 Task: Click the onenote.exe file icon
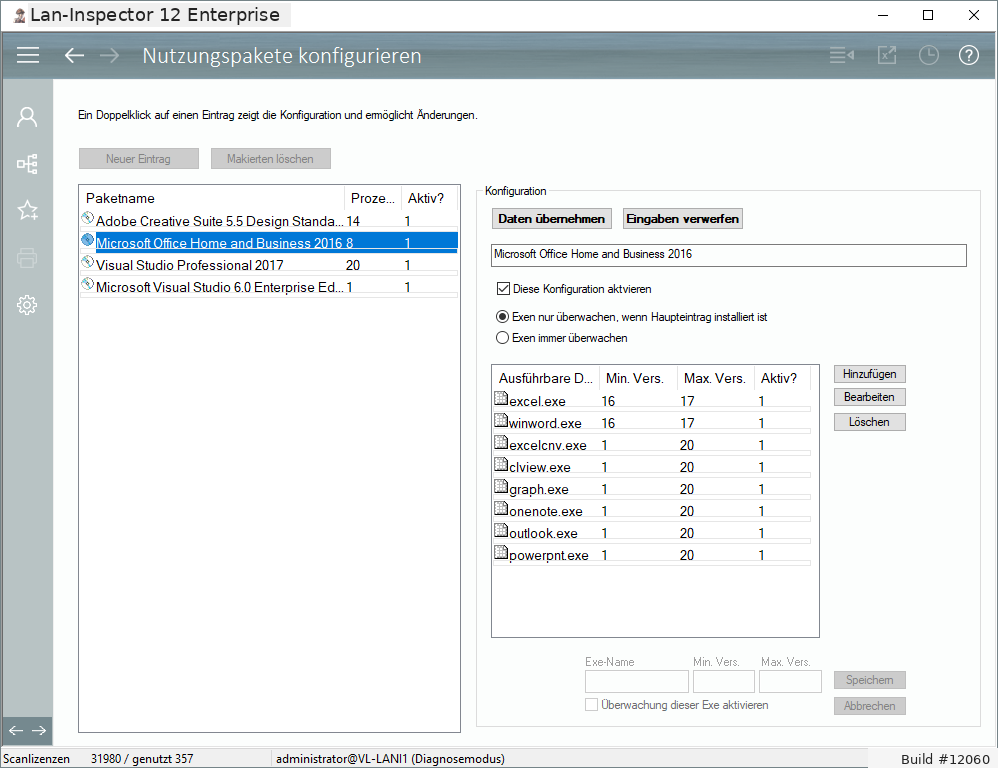(x=501, y=508)
